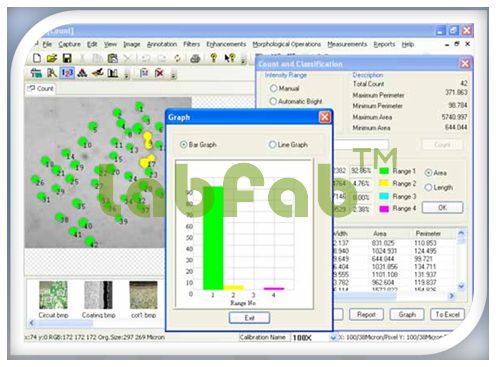Click the OK button beside Range 4

[x=442, y=207]
